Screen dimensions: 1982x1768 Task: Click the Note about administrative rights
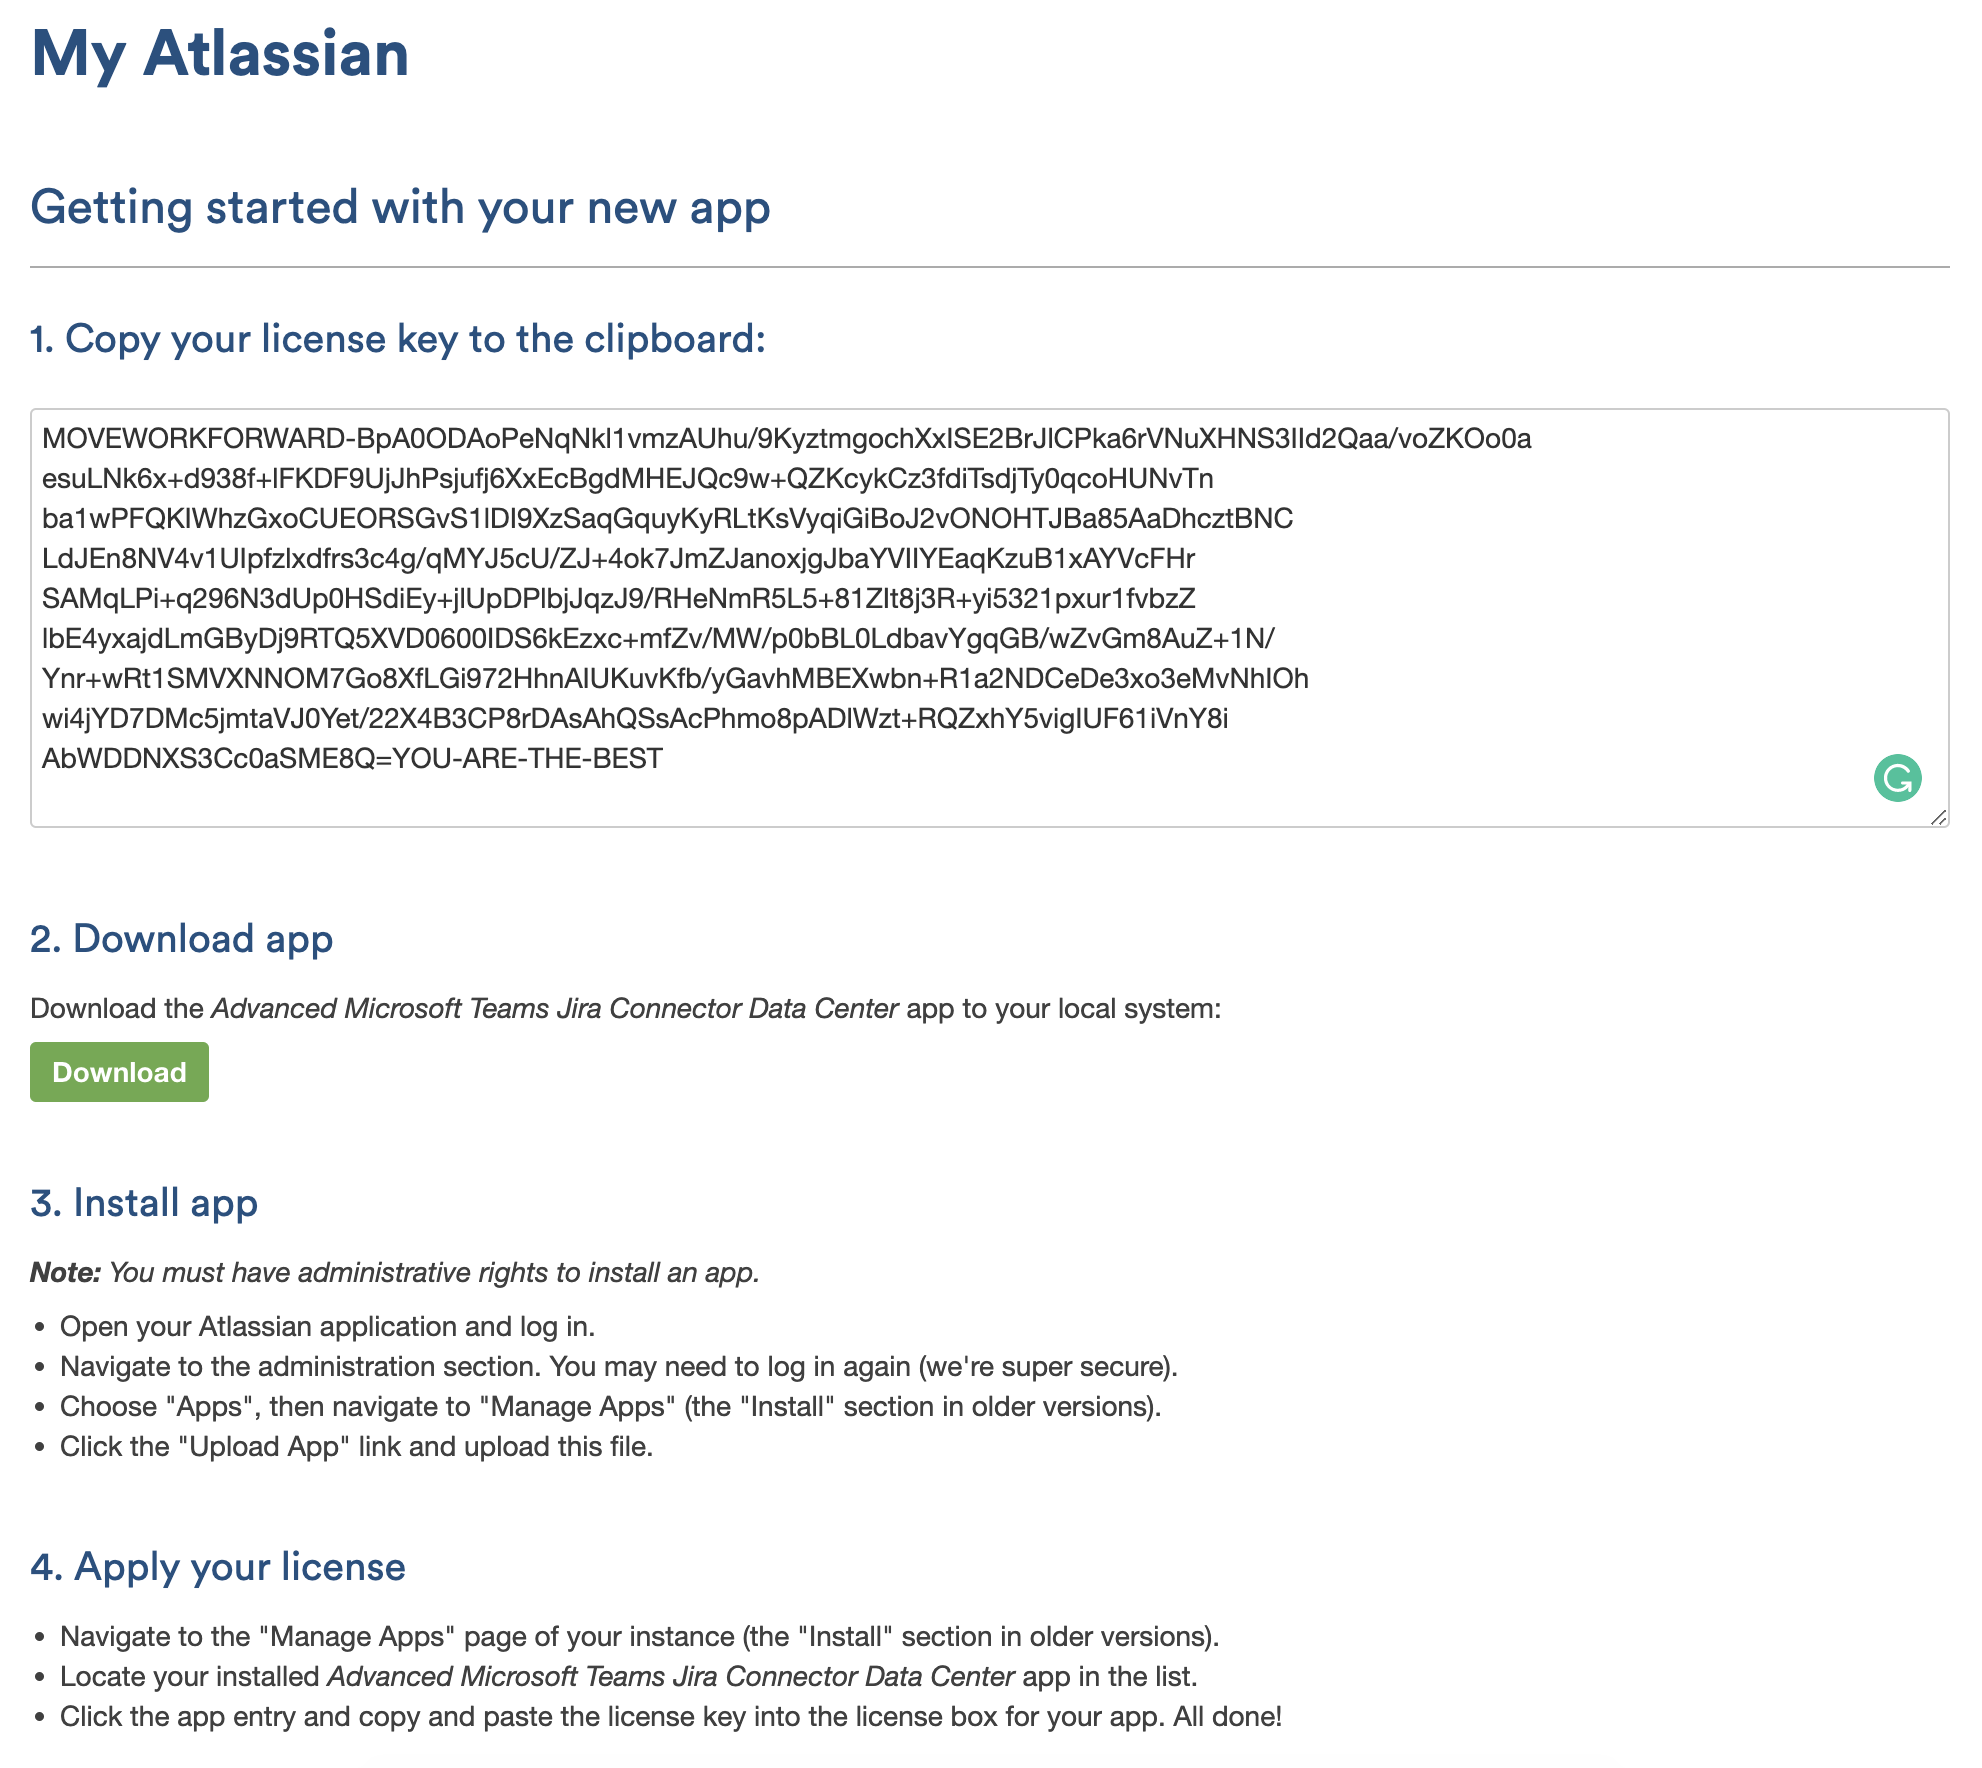click(x=395, y=1272)
